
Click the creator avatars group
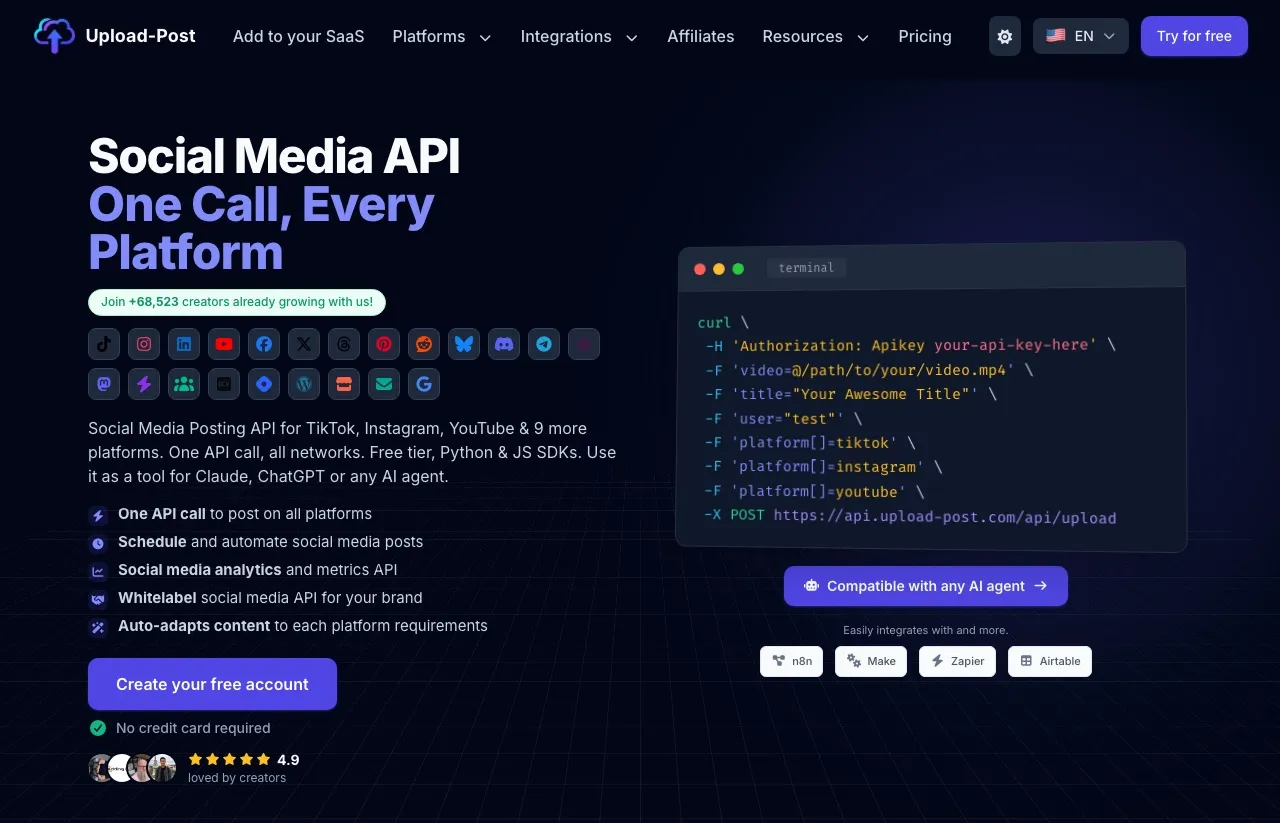(x=132, y=768)
